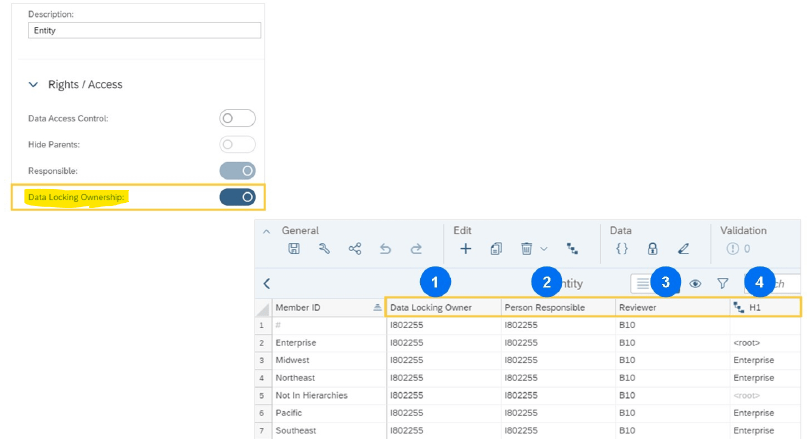Click the Delete trash icon
Viewport: 809px width, 439px height.
526,249
